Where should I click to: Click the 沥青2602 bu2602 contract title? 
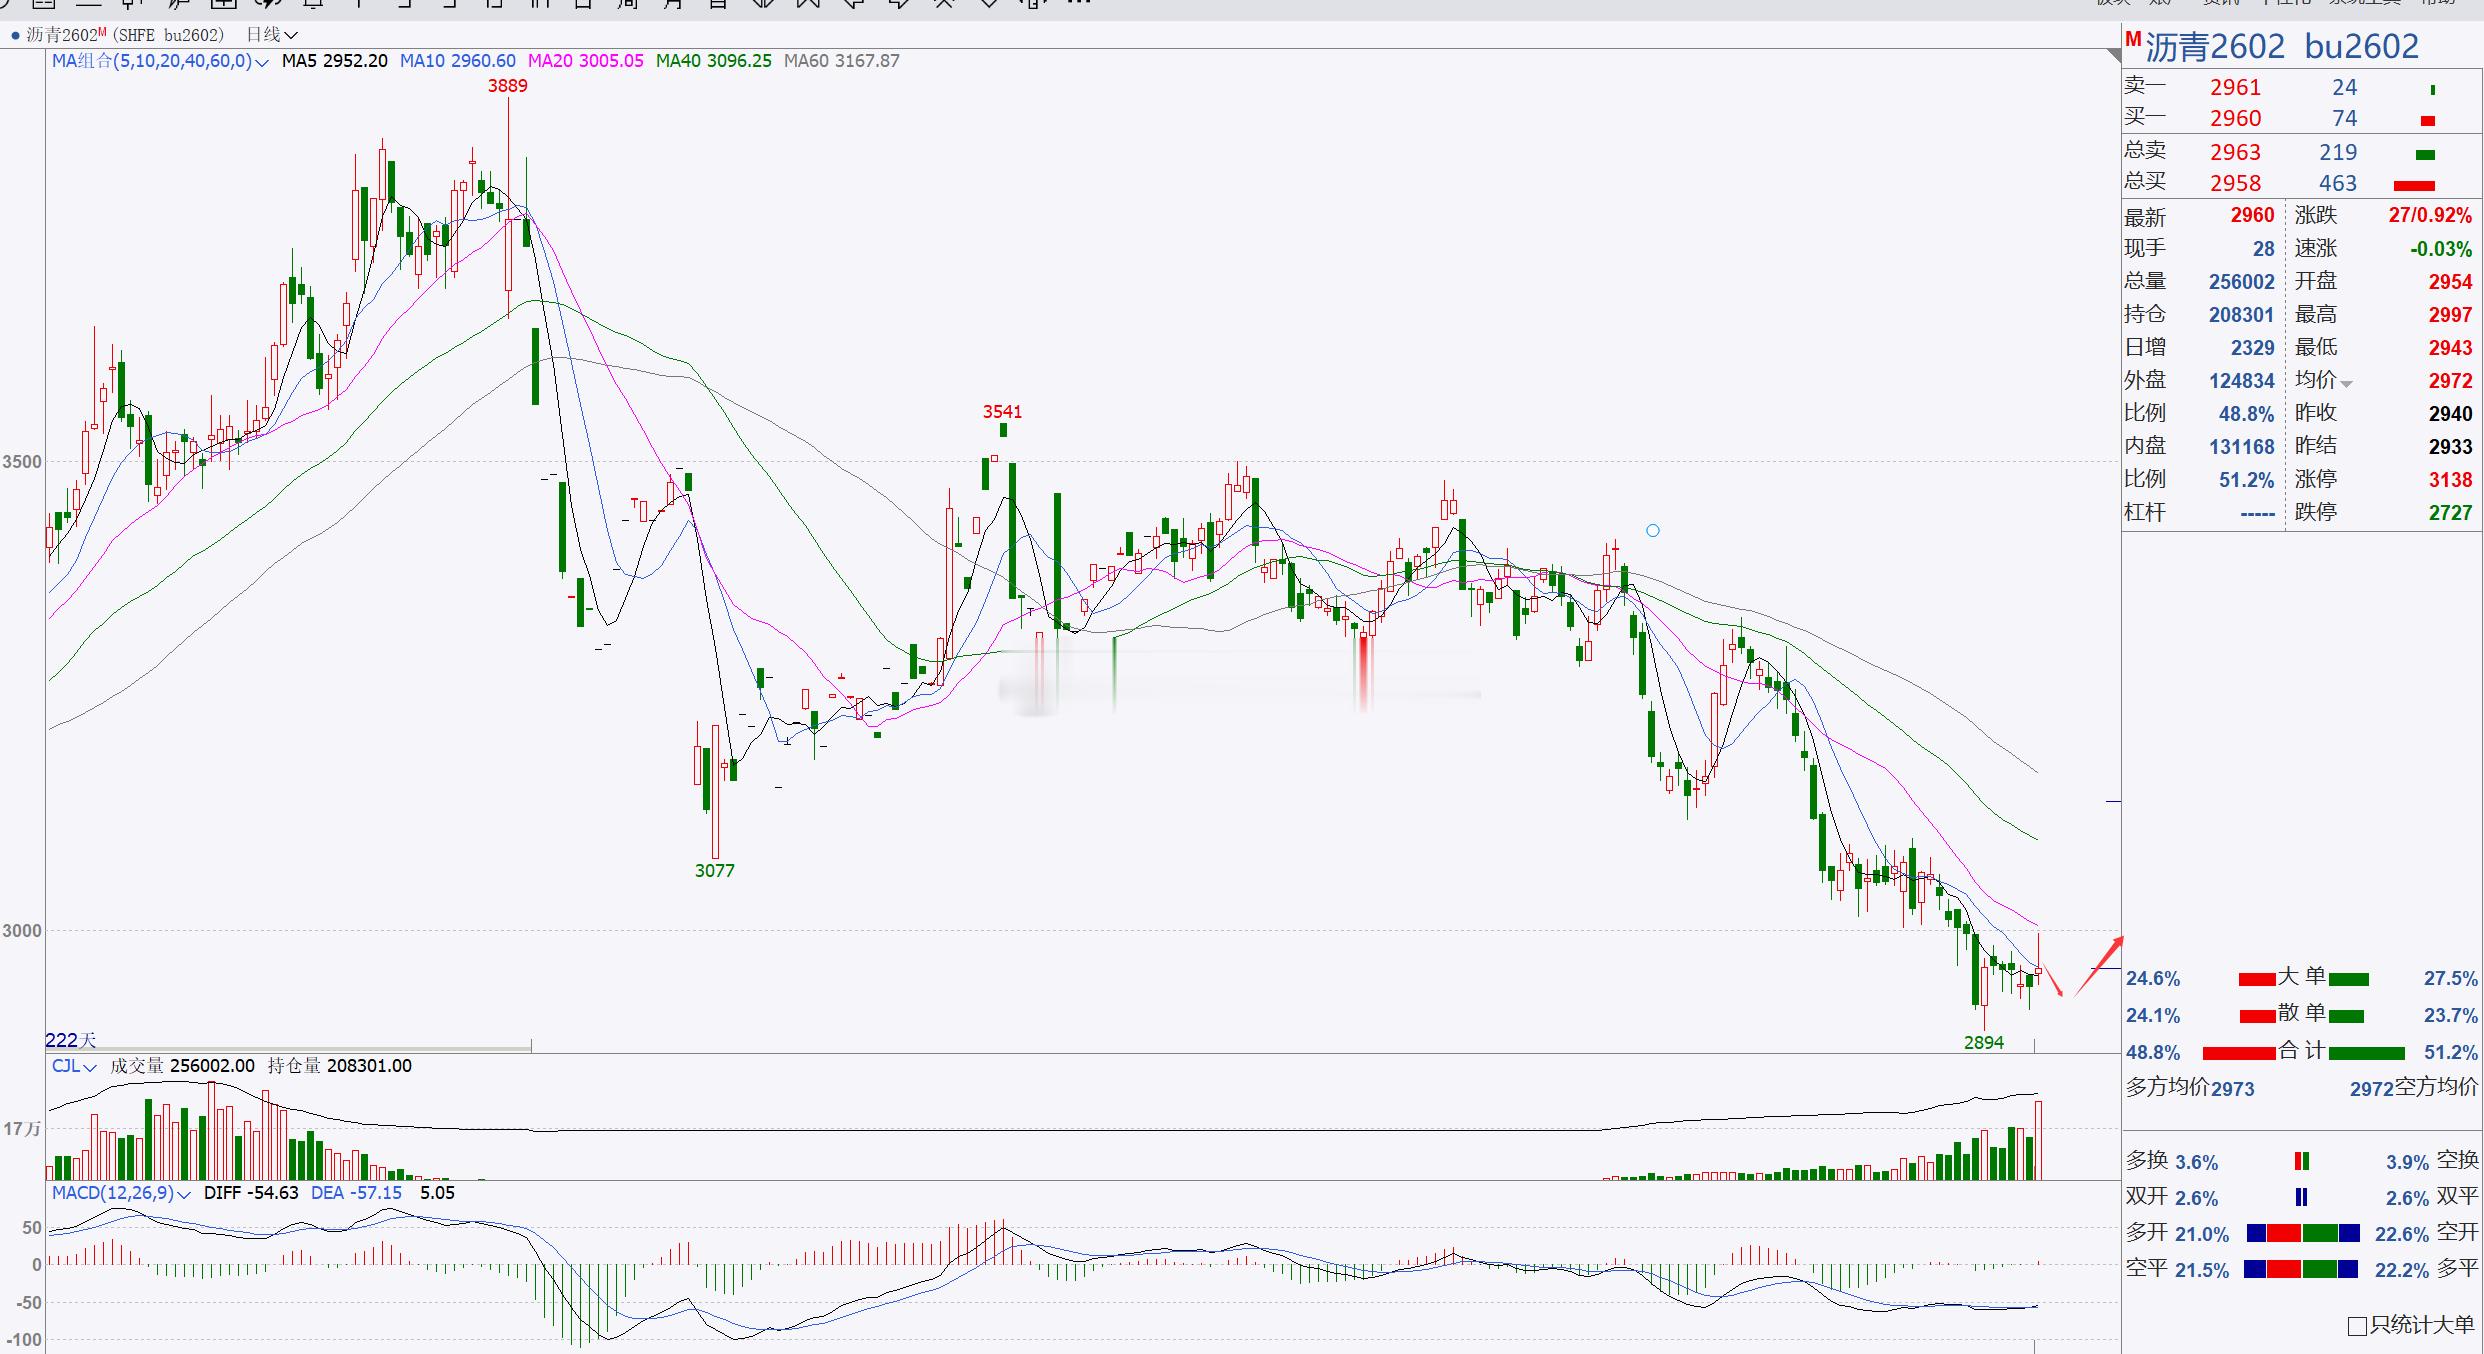tap(2281, 47)
